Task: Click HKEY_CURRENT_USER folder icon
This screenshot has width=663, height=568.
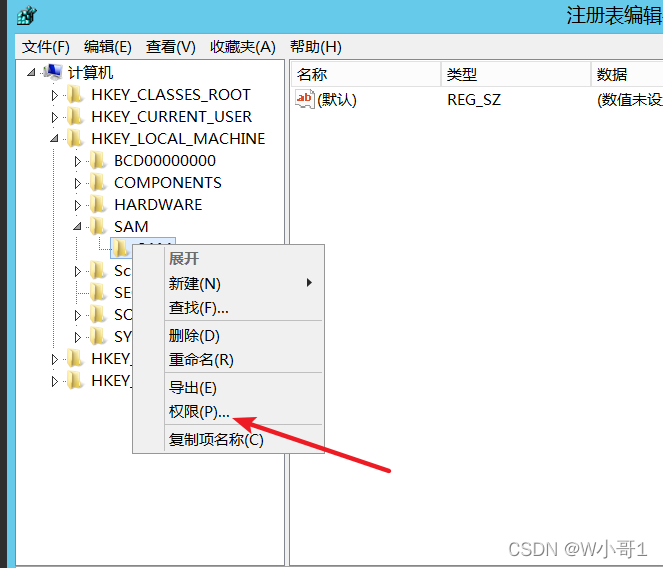Action: click(x=75, y=116)
